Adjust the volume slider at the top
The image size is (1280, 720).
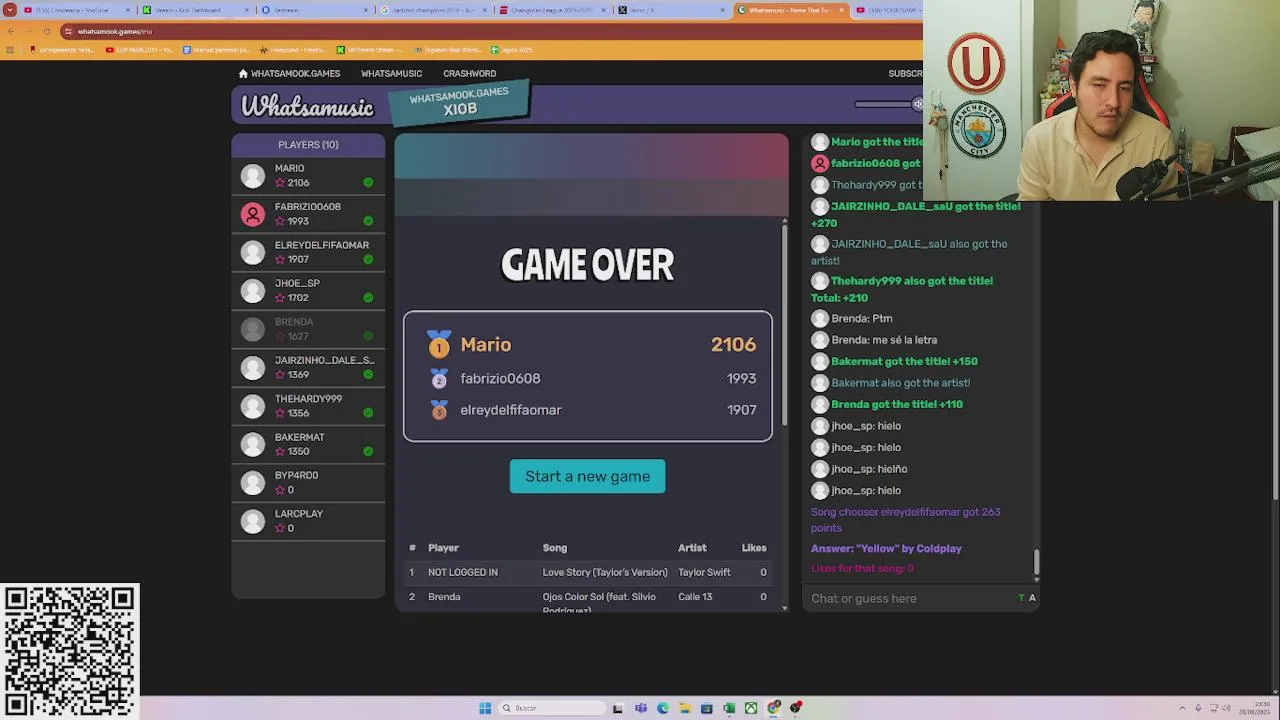pyautogui.click(x=888, y=104)
